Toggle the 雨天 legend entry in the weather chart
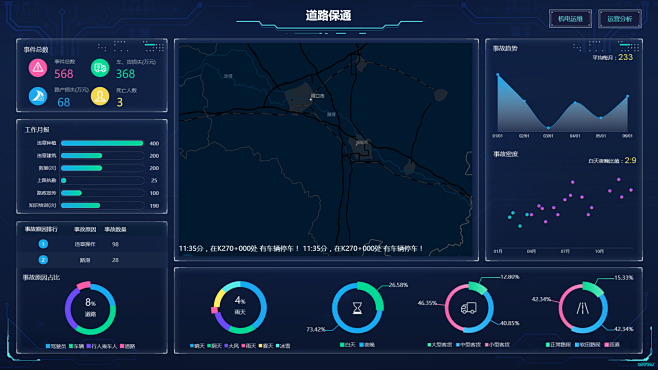The width and height of the screenshot is (658, 370). click(248, 346)
